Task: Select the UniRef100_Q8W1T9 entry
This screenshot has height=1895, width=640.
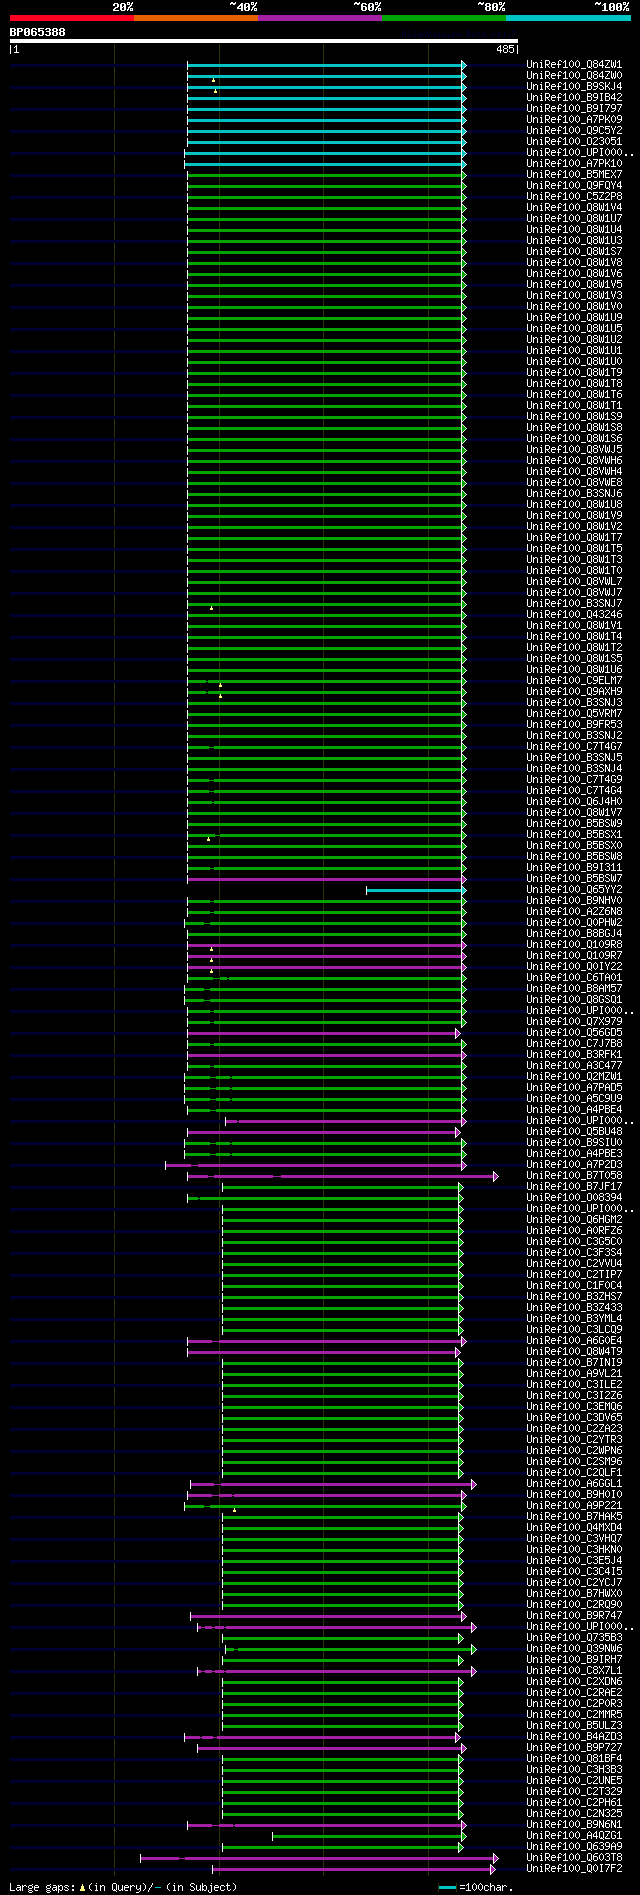Action: click(x=574, y=373)
